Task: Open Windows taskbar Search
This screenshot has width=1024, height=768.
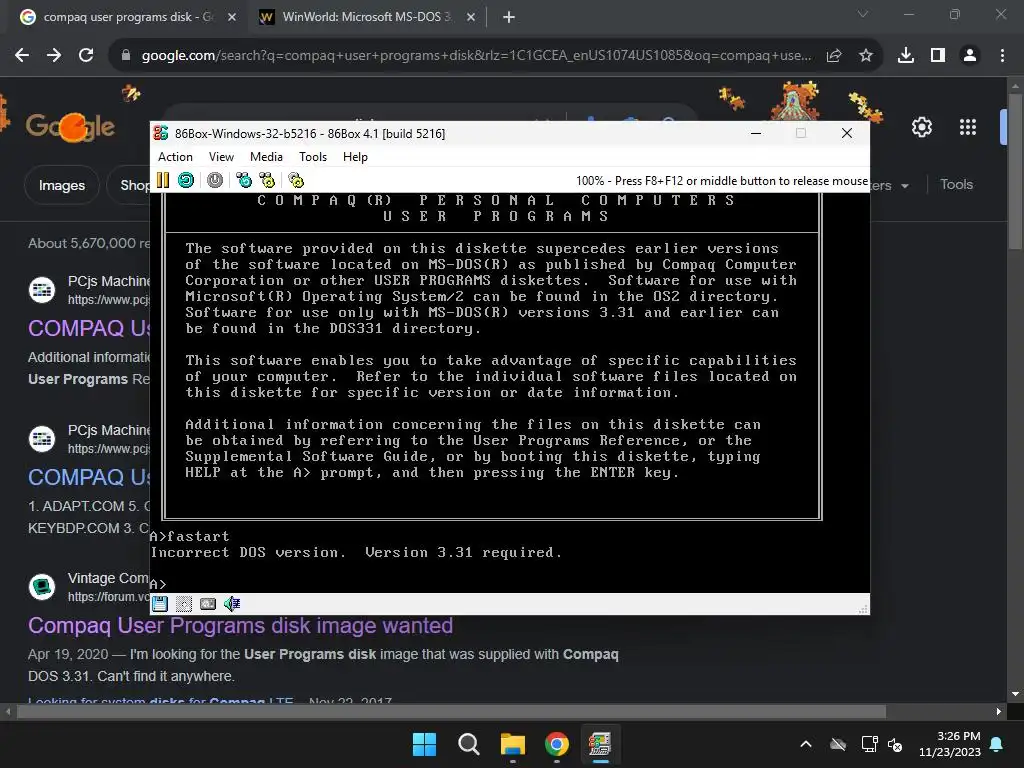Action: (x=469, y=744)
